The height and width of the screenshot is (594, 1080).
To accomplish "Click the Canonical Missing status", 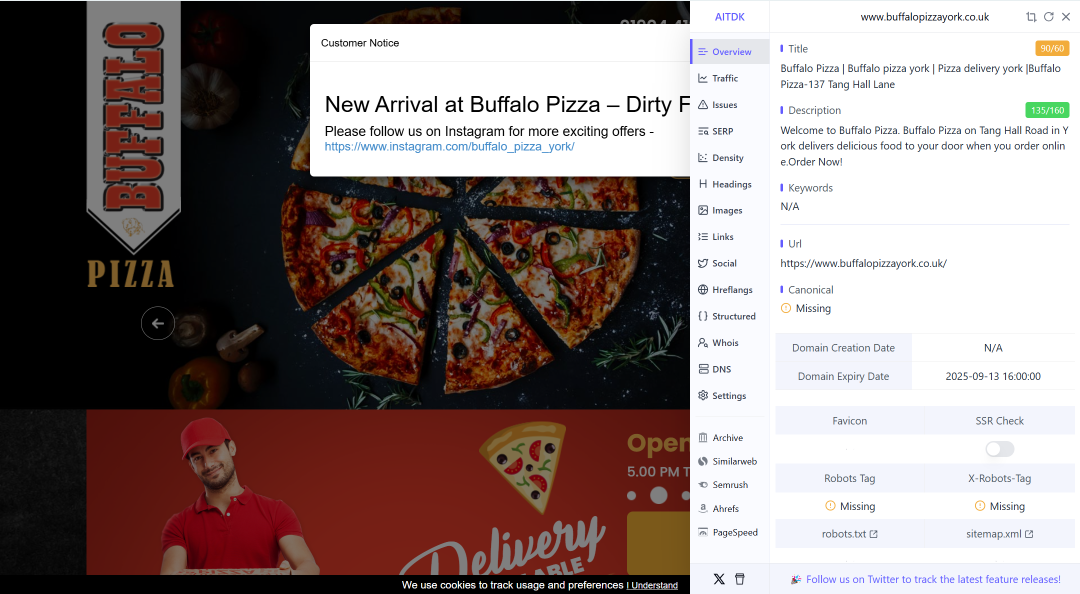I will (806, 309).
